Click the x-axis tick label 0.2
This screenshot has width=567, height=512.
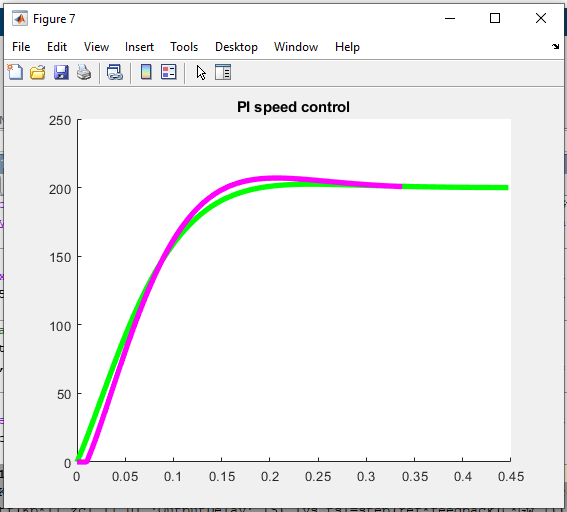coord(270,477)
